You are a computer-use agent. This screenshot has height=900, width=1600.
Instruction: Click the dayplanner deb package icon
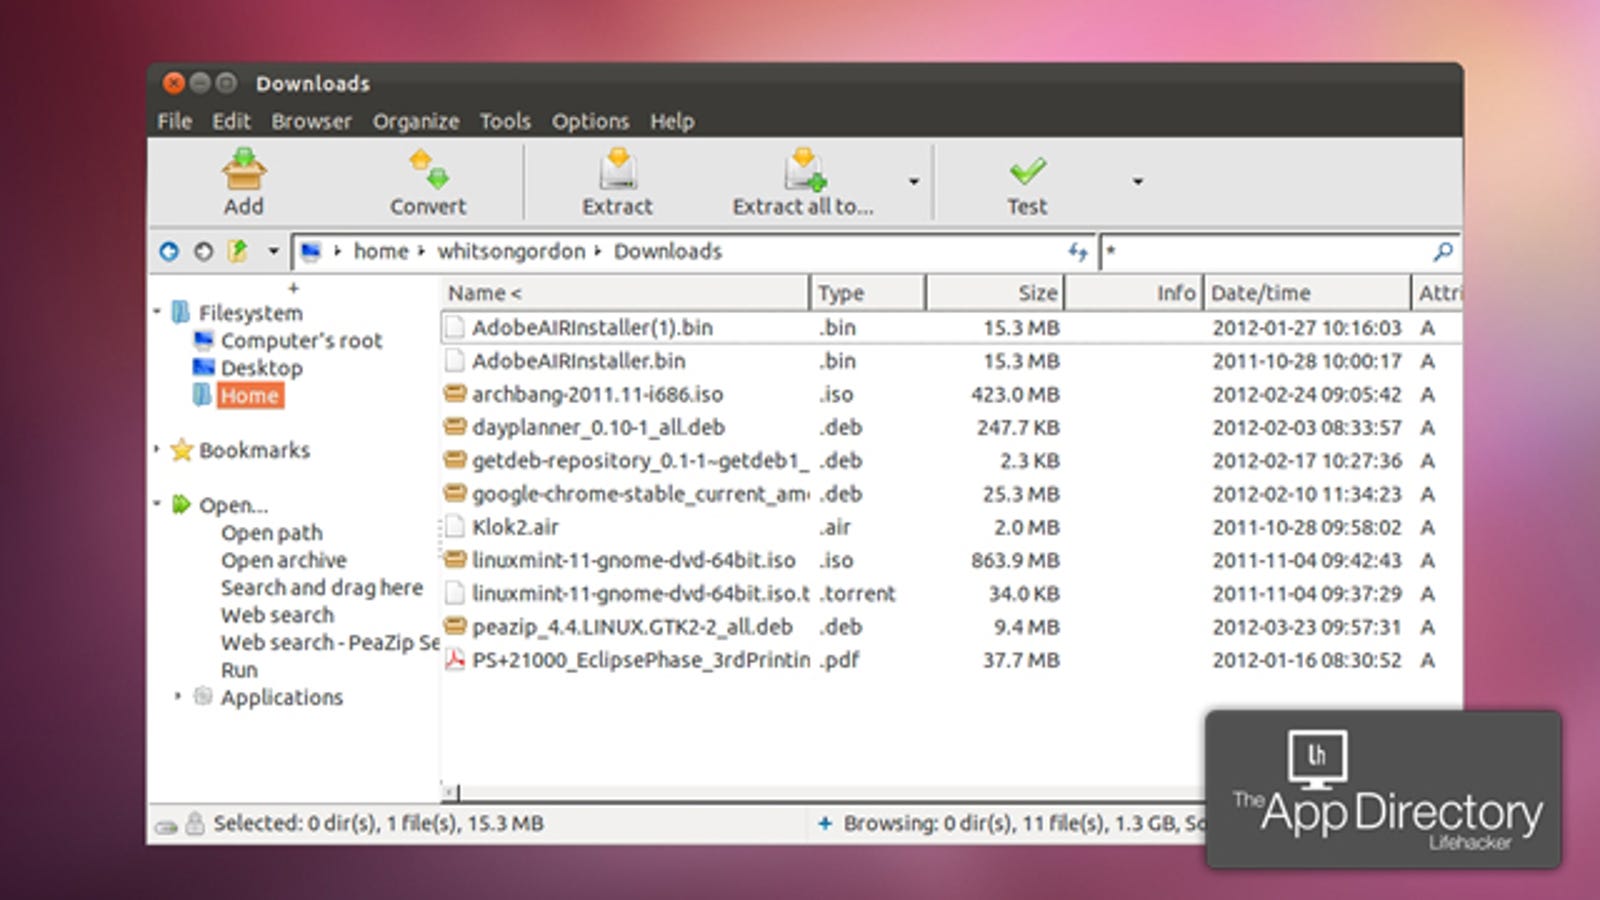coord(455,427)
